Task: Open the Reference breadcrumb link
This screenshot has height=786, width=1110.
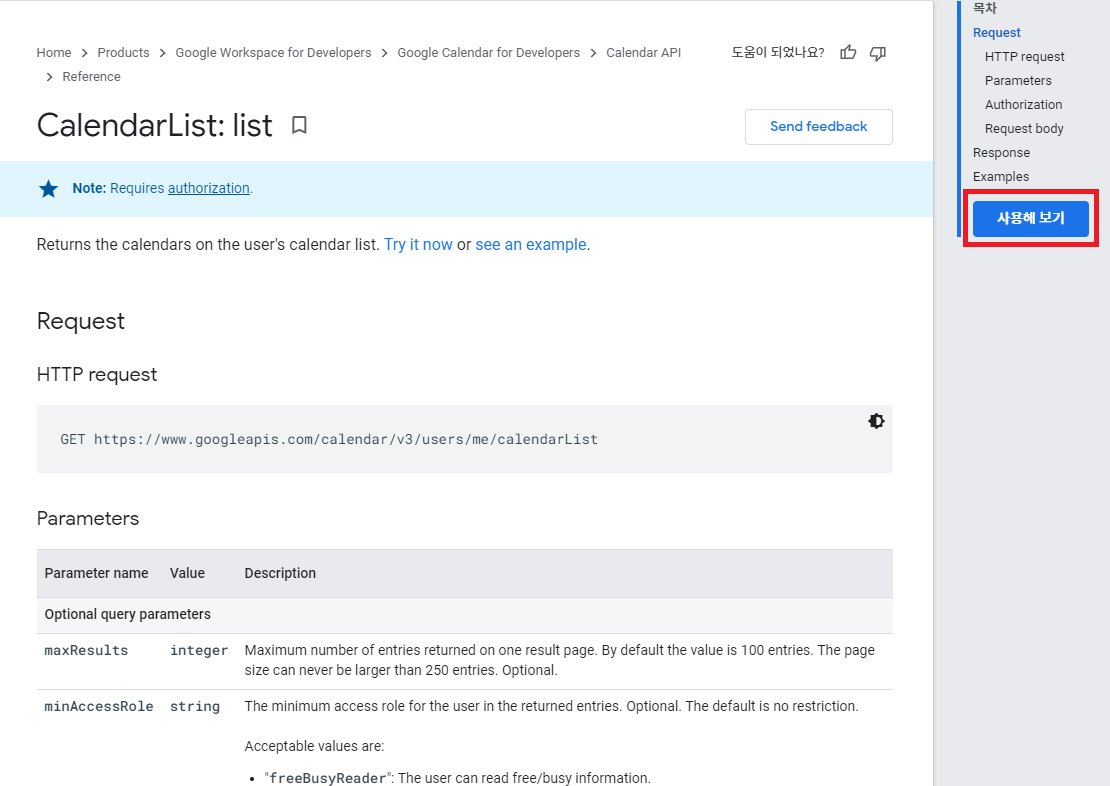Action: [91, 76]
